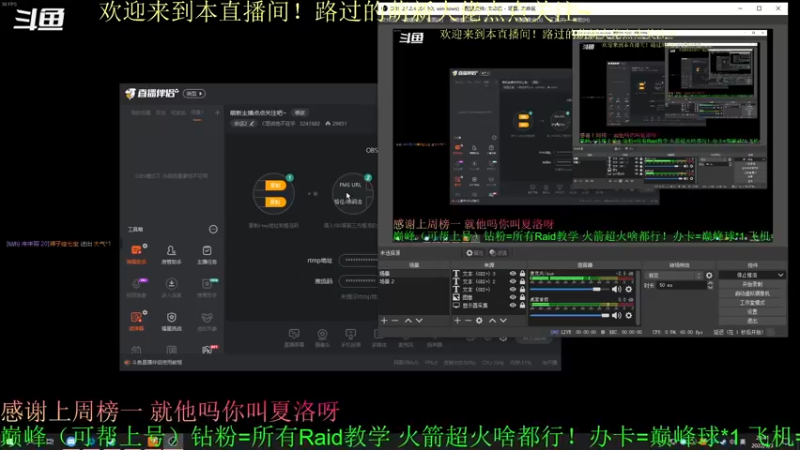The image size is (800, 450).
Task: Click the OBS exit (退出) button
Action: point(752,321)
